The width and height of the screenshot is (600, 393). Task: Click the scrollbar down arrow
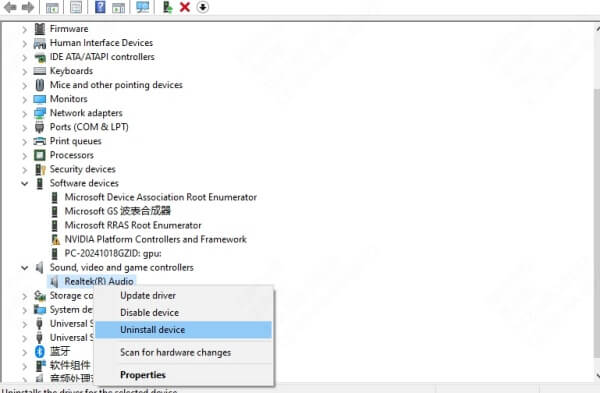pos(597,377)
